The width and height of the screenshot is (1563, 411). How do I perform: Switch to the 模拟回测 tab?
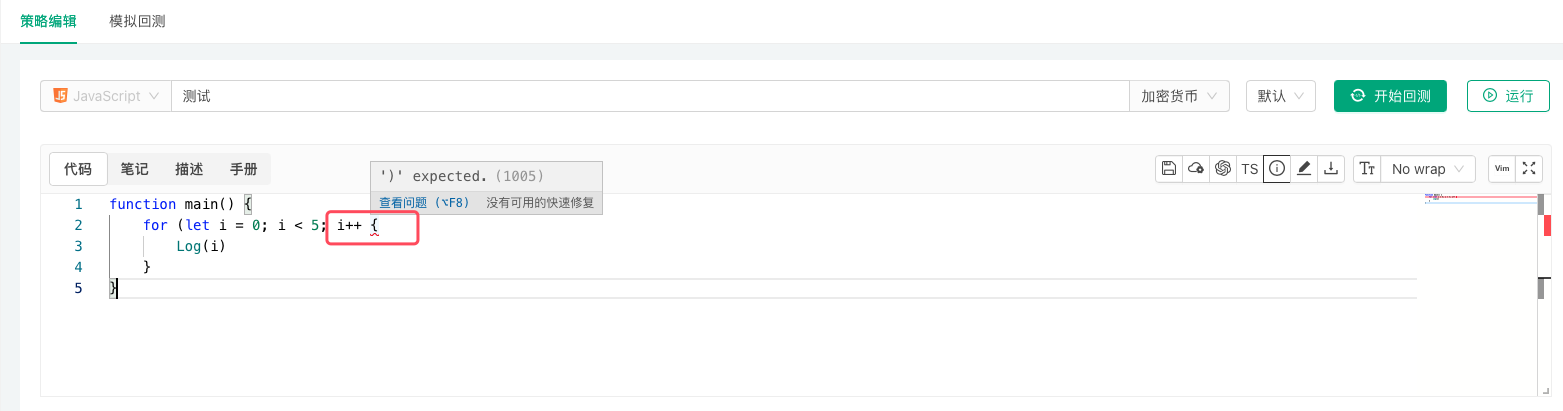point(137,21)
